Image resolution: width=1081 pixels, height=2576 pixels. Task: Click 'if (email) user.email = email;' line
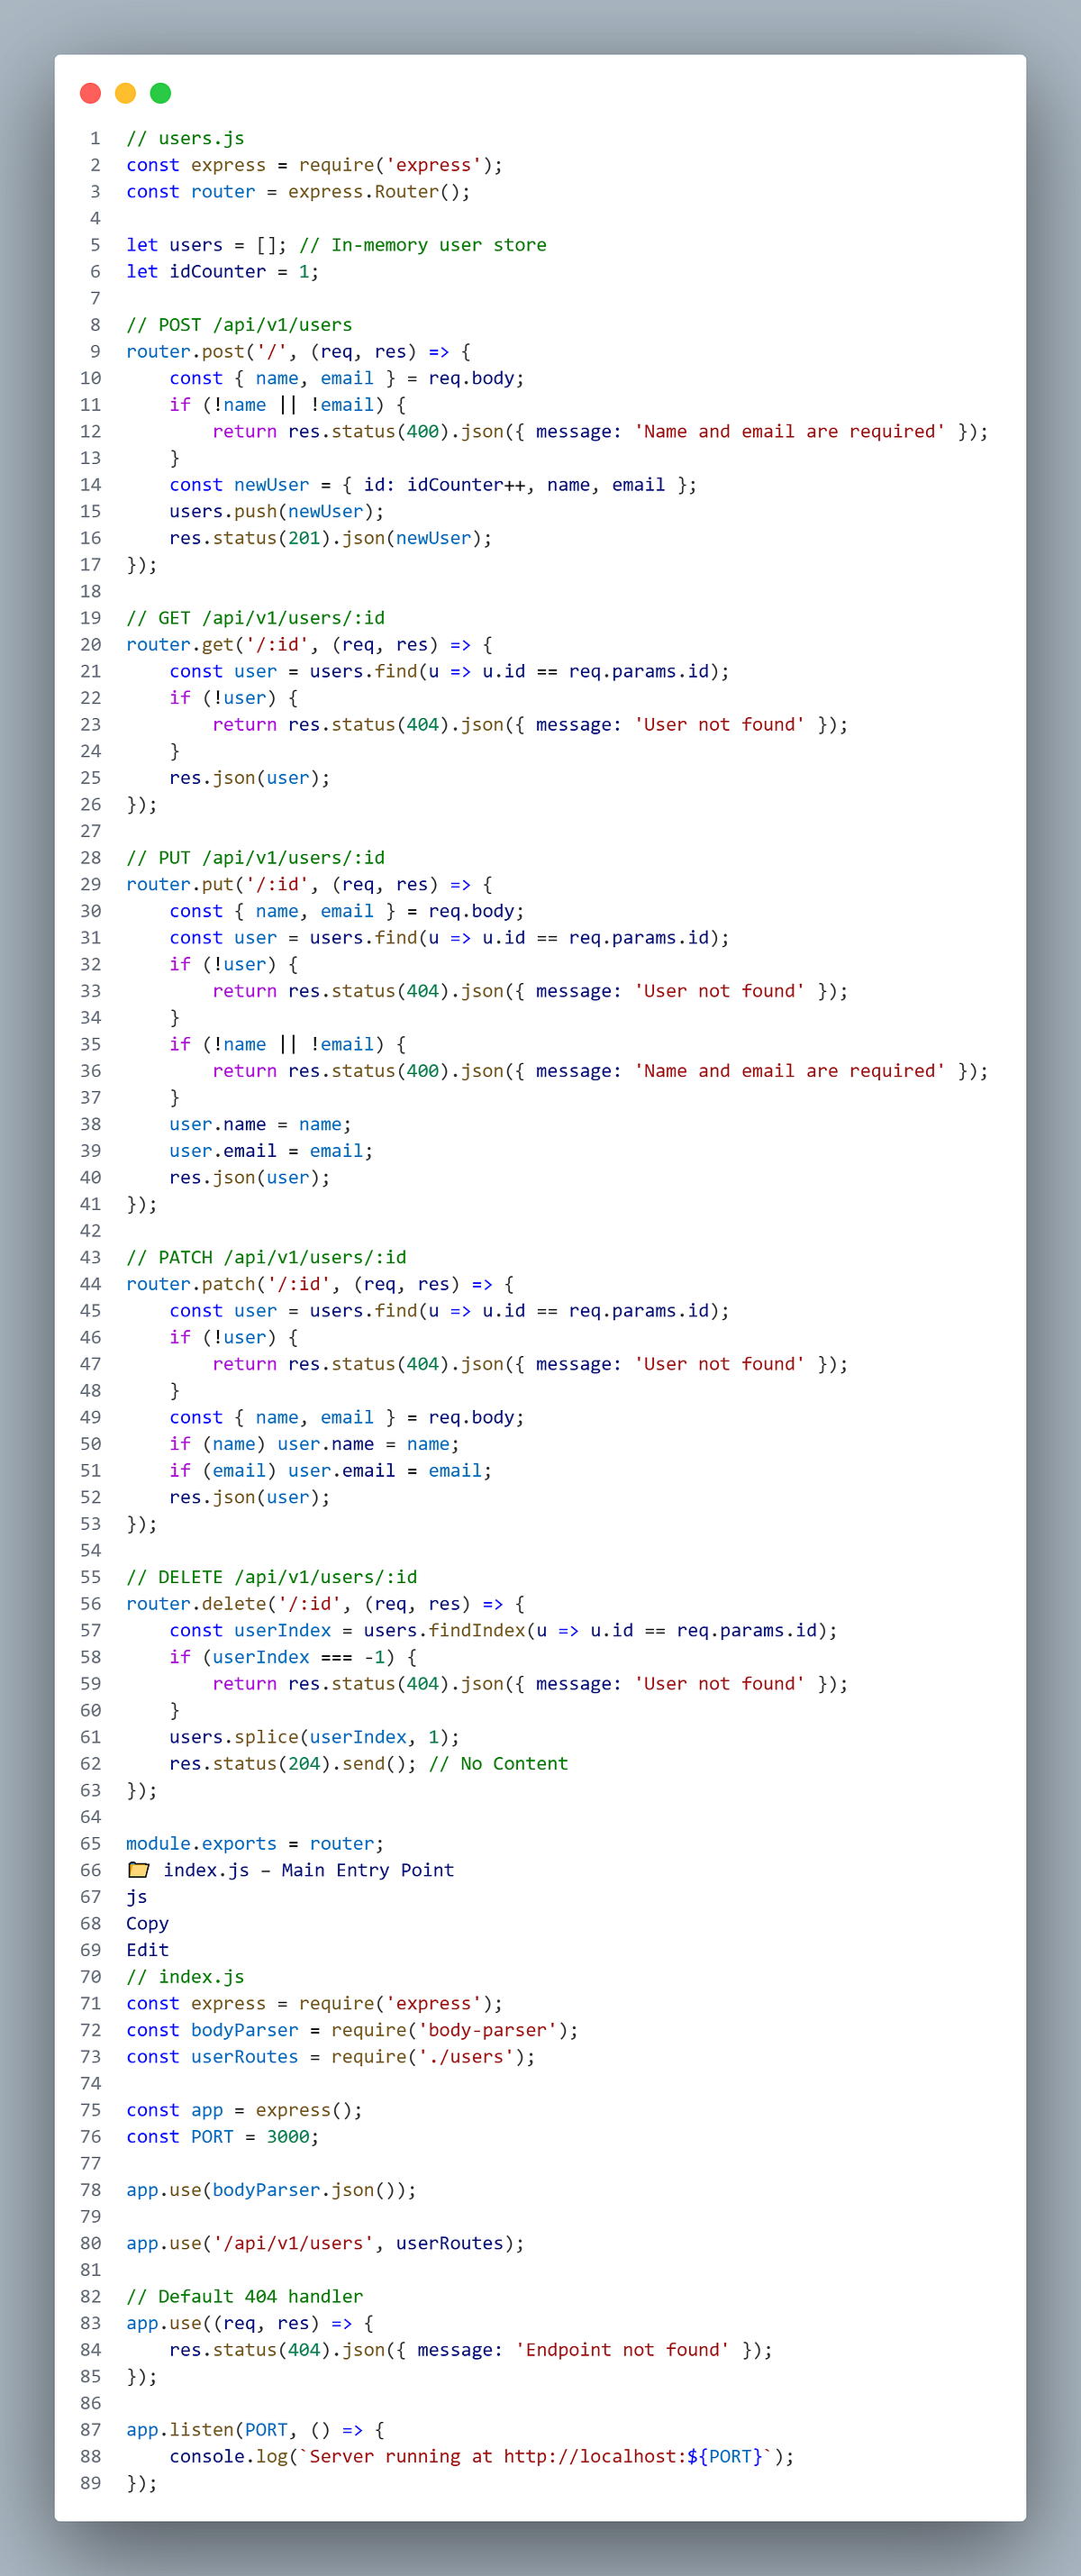pos(331,1470)
